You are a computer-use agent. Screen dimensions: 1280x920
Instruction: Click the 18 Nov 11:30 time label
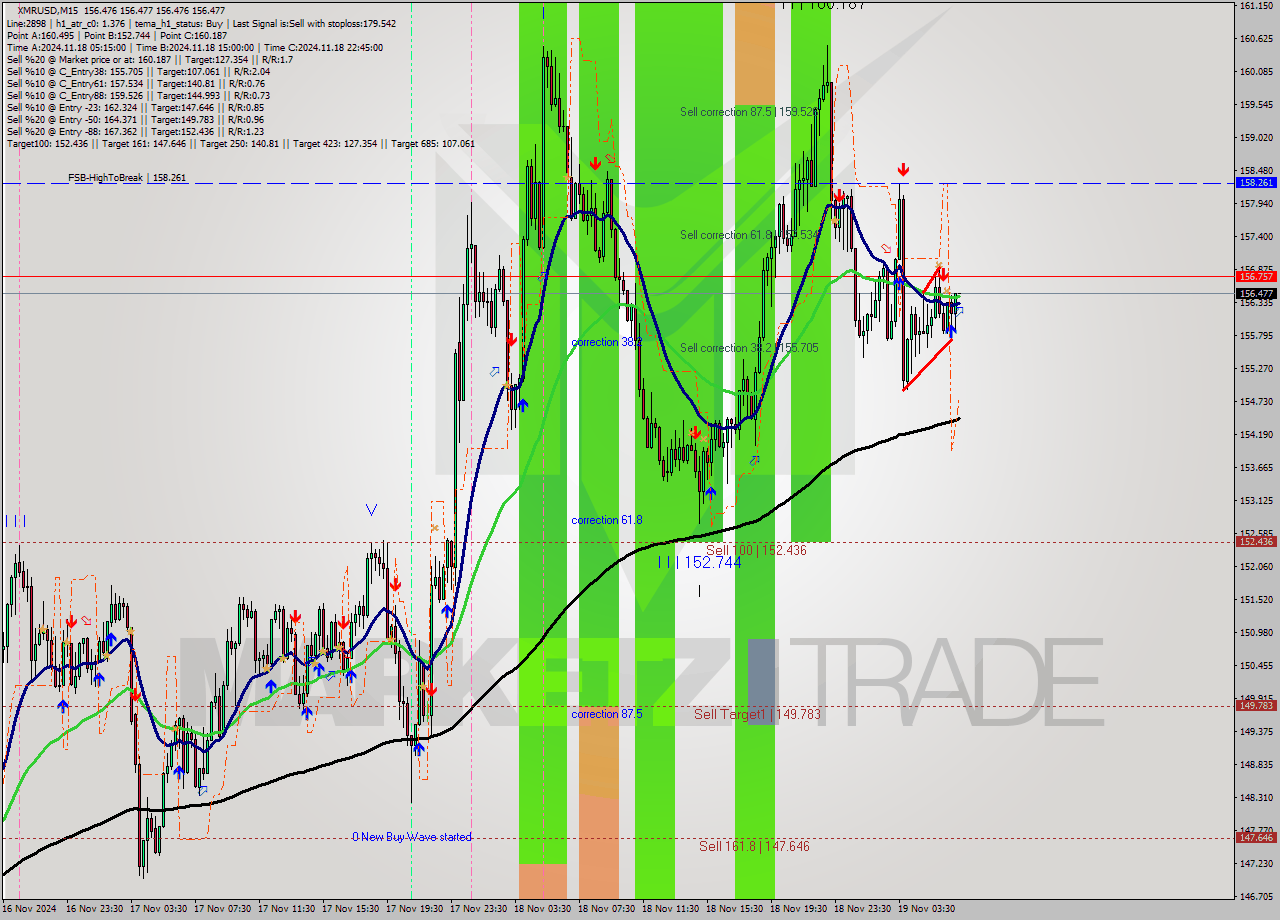click(671, 909)
